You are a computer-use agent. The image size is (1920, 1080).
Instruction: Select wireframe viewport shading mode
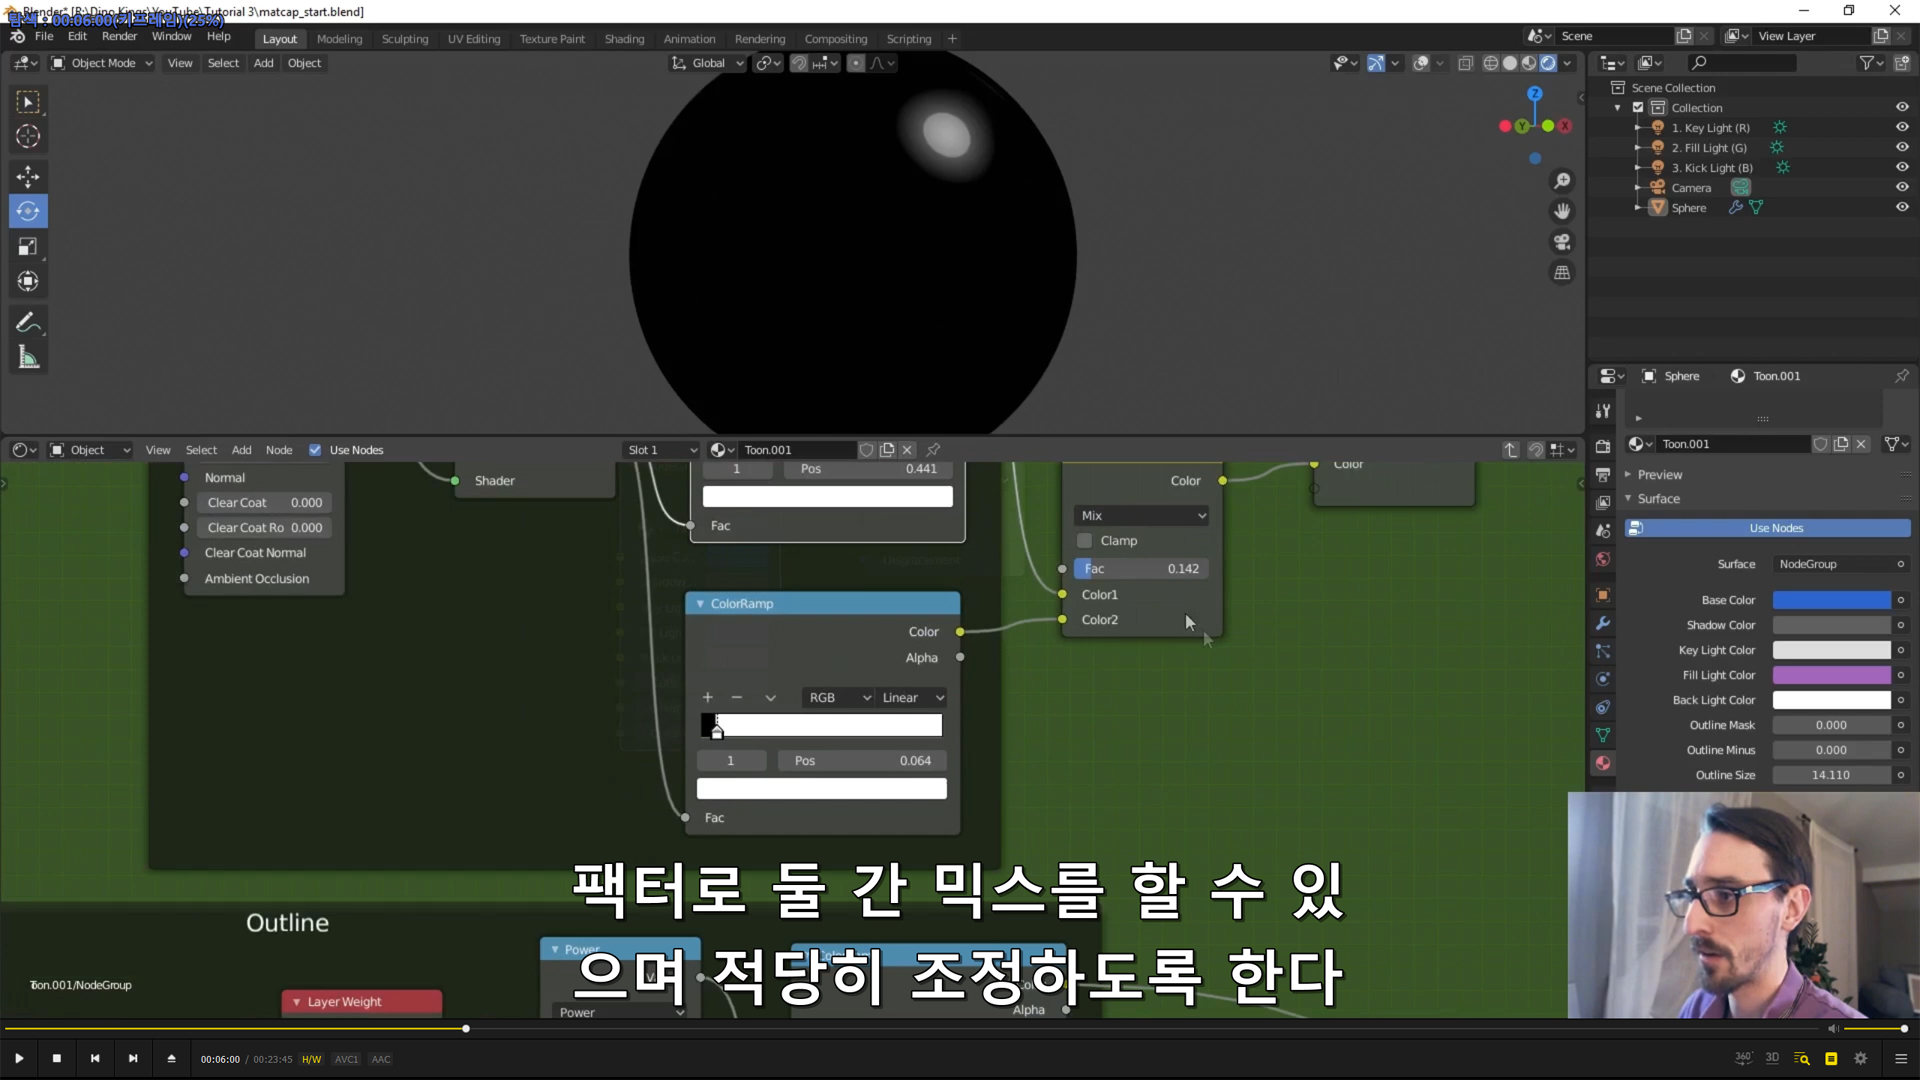coord(1491,63)
